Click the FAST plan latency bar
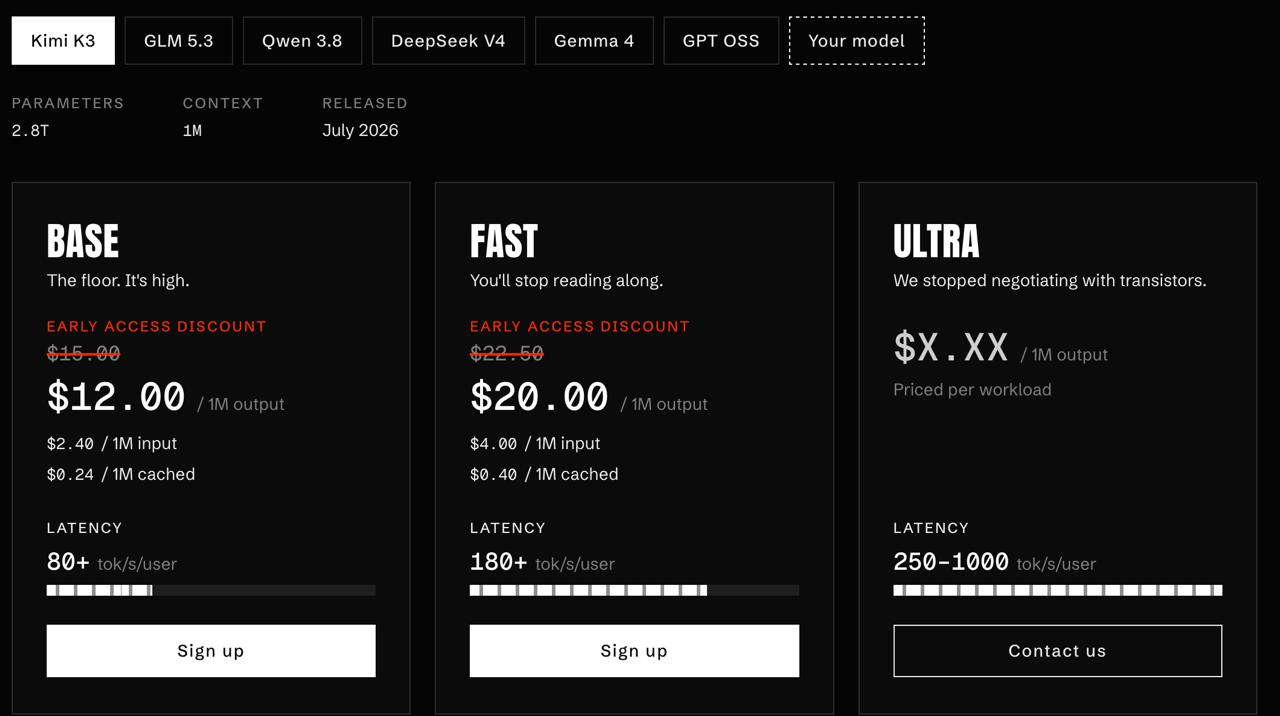The height and width of the screenshot is (716, 1280). (634, 590)
